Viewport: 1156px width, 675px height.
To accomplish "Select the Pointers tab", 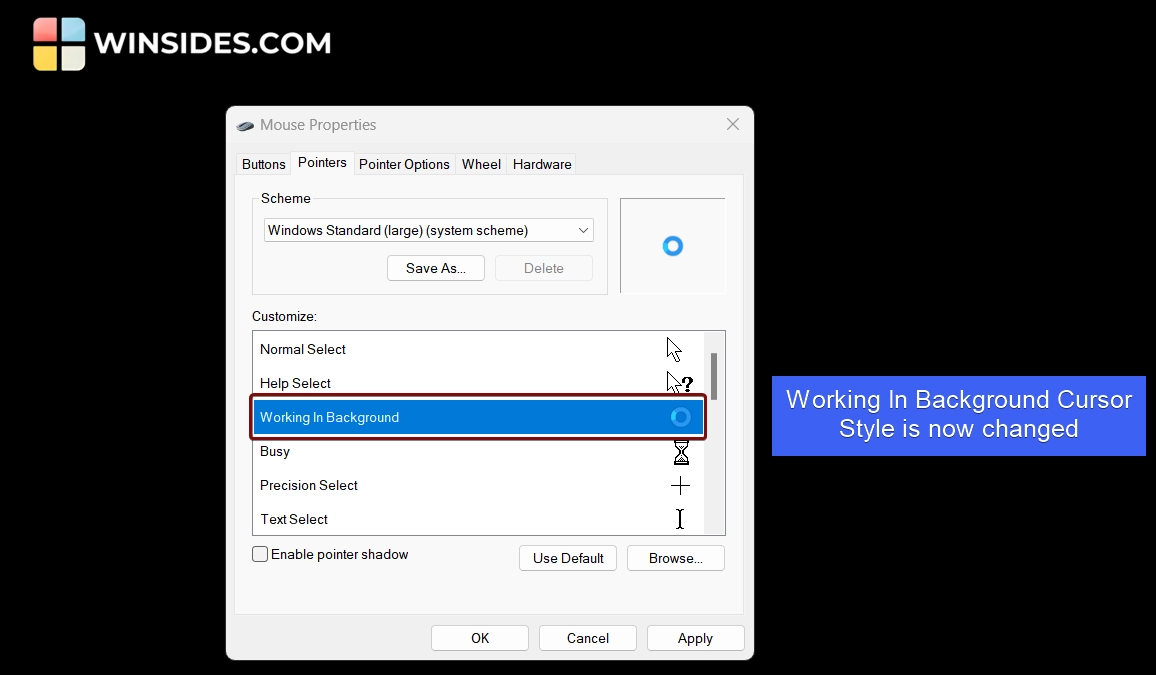I will (322, 163).
